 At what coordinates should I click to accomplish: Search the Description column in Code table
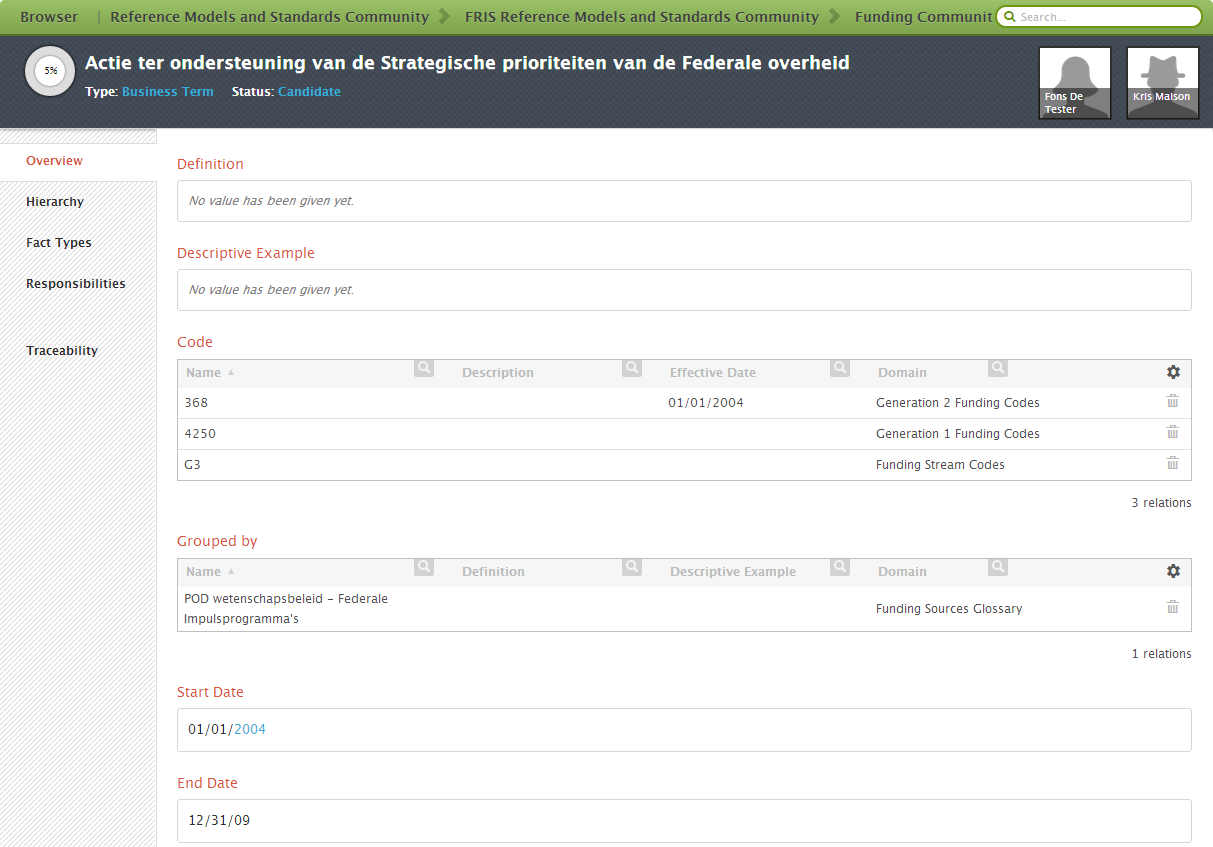pos(632,368)
